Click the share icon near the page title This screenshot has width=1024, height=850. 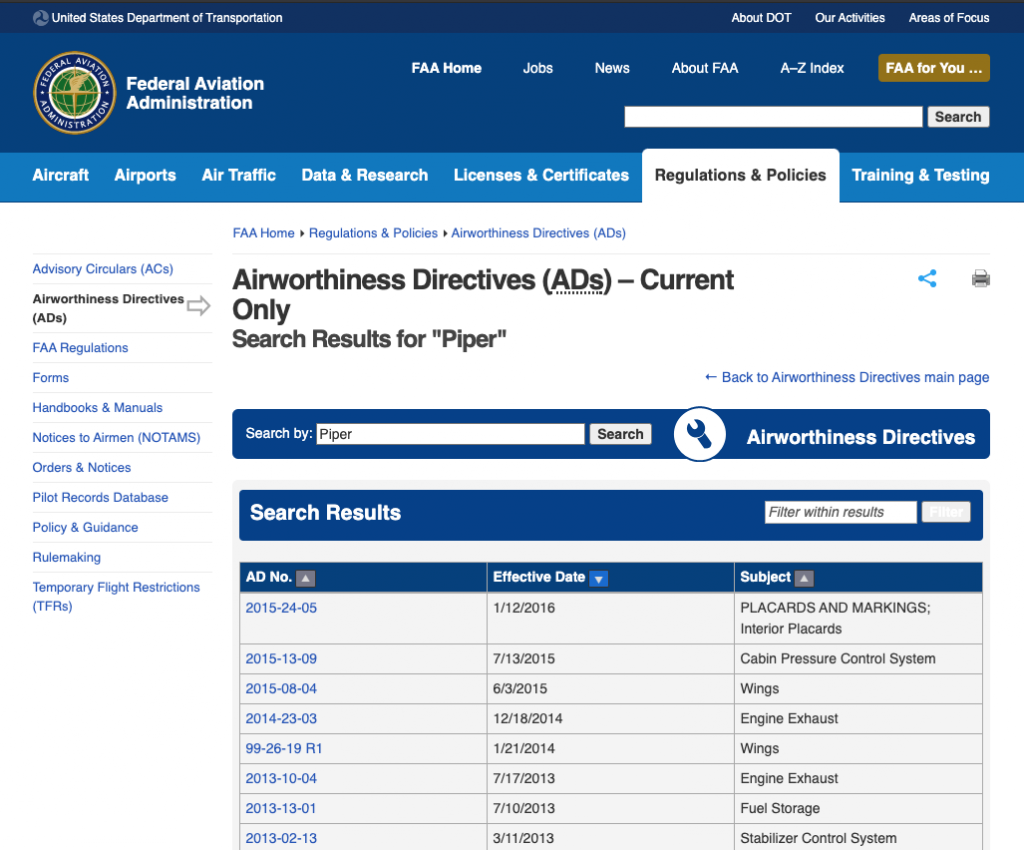coord(927,279)
